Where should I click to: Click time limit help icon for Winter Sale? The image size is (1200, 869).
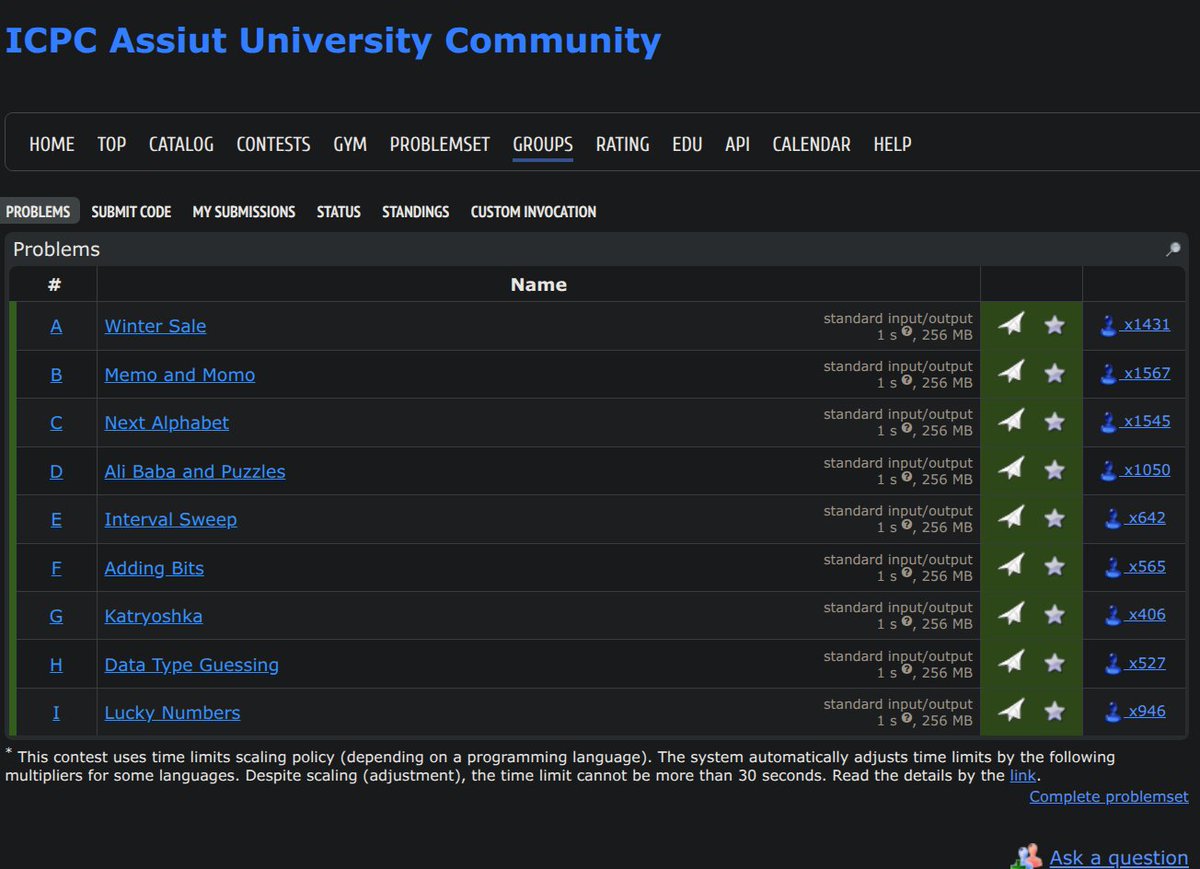coord(907,333)
